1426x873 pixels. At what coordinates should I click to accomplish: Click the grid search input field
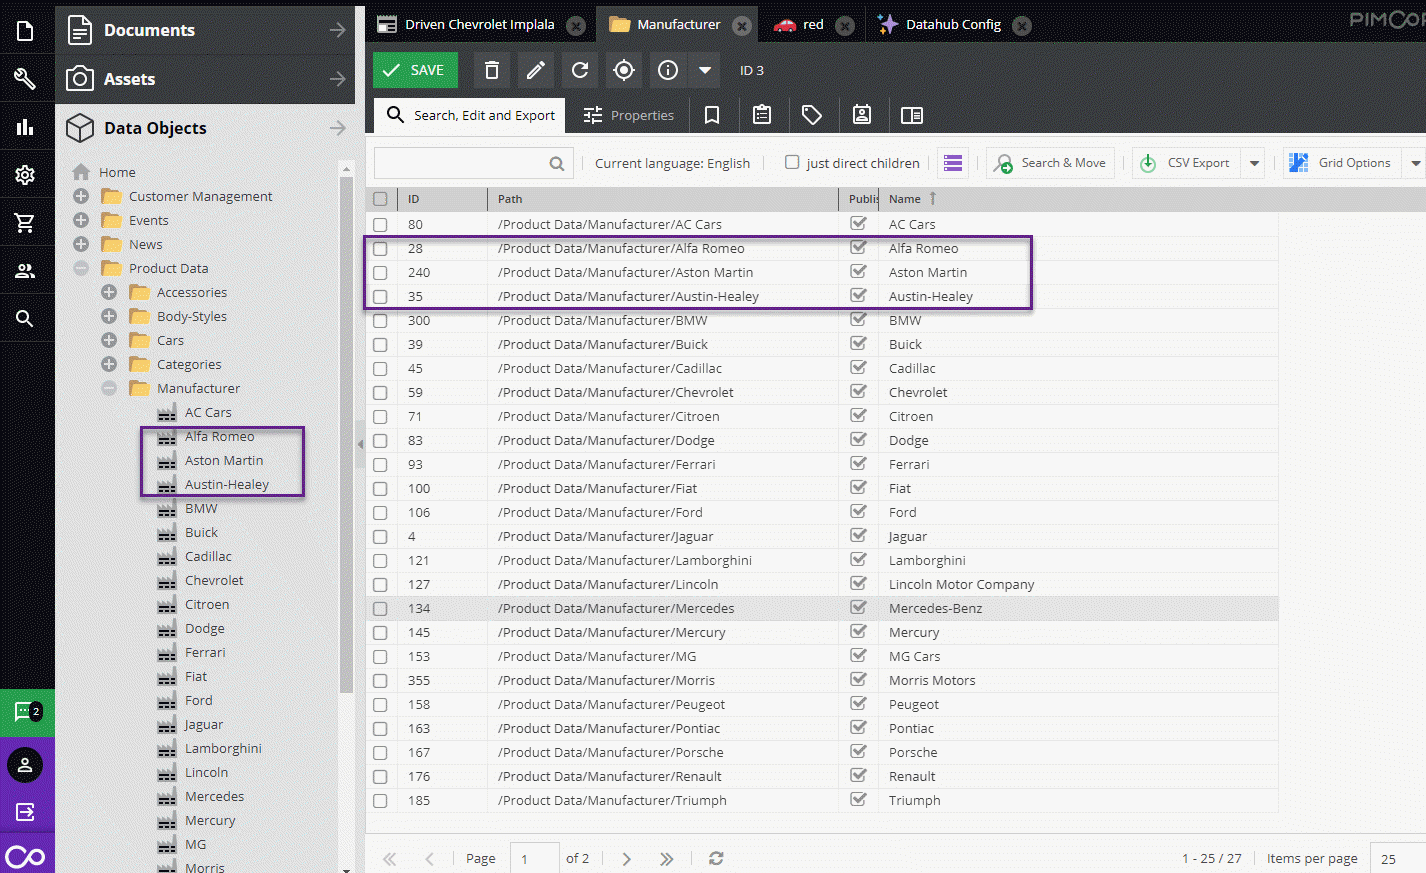pos(462,163)
